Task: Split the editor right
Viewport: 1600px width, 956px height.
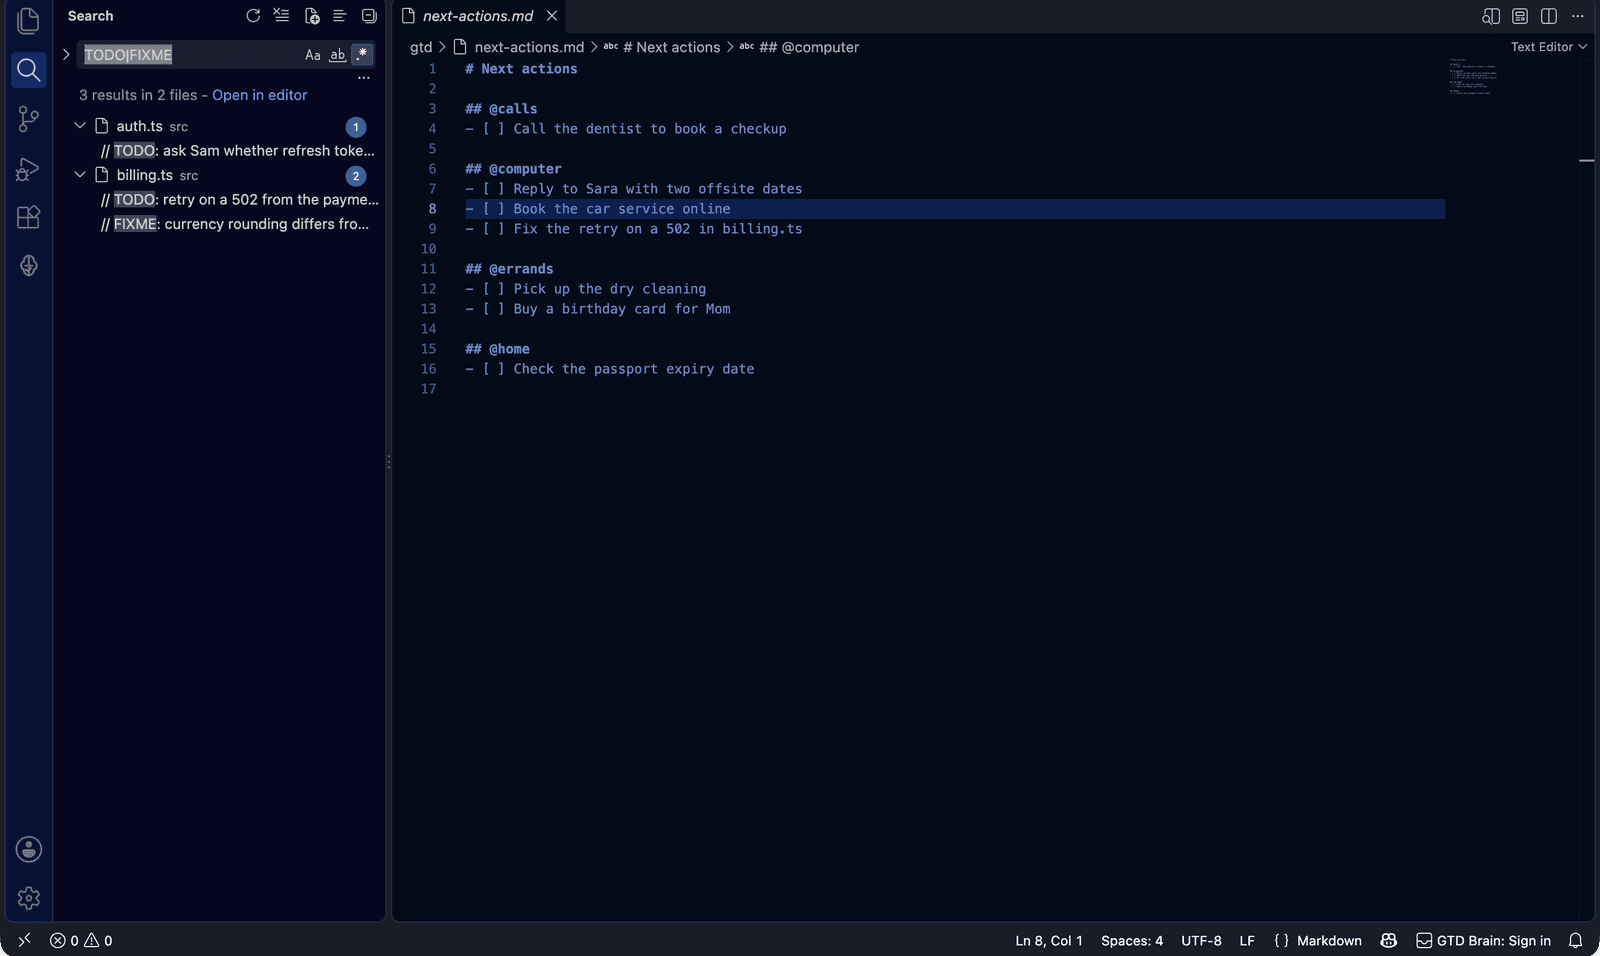Action: point(1549,16)
